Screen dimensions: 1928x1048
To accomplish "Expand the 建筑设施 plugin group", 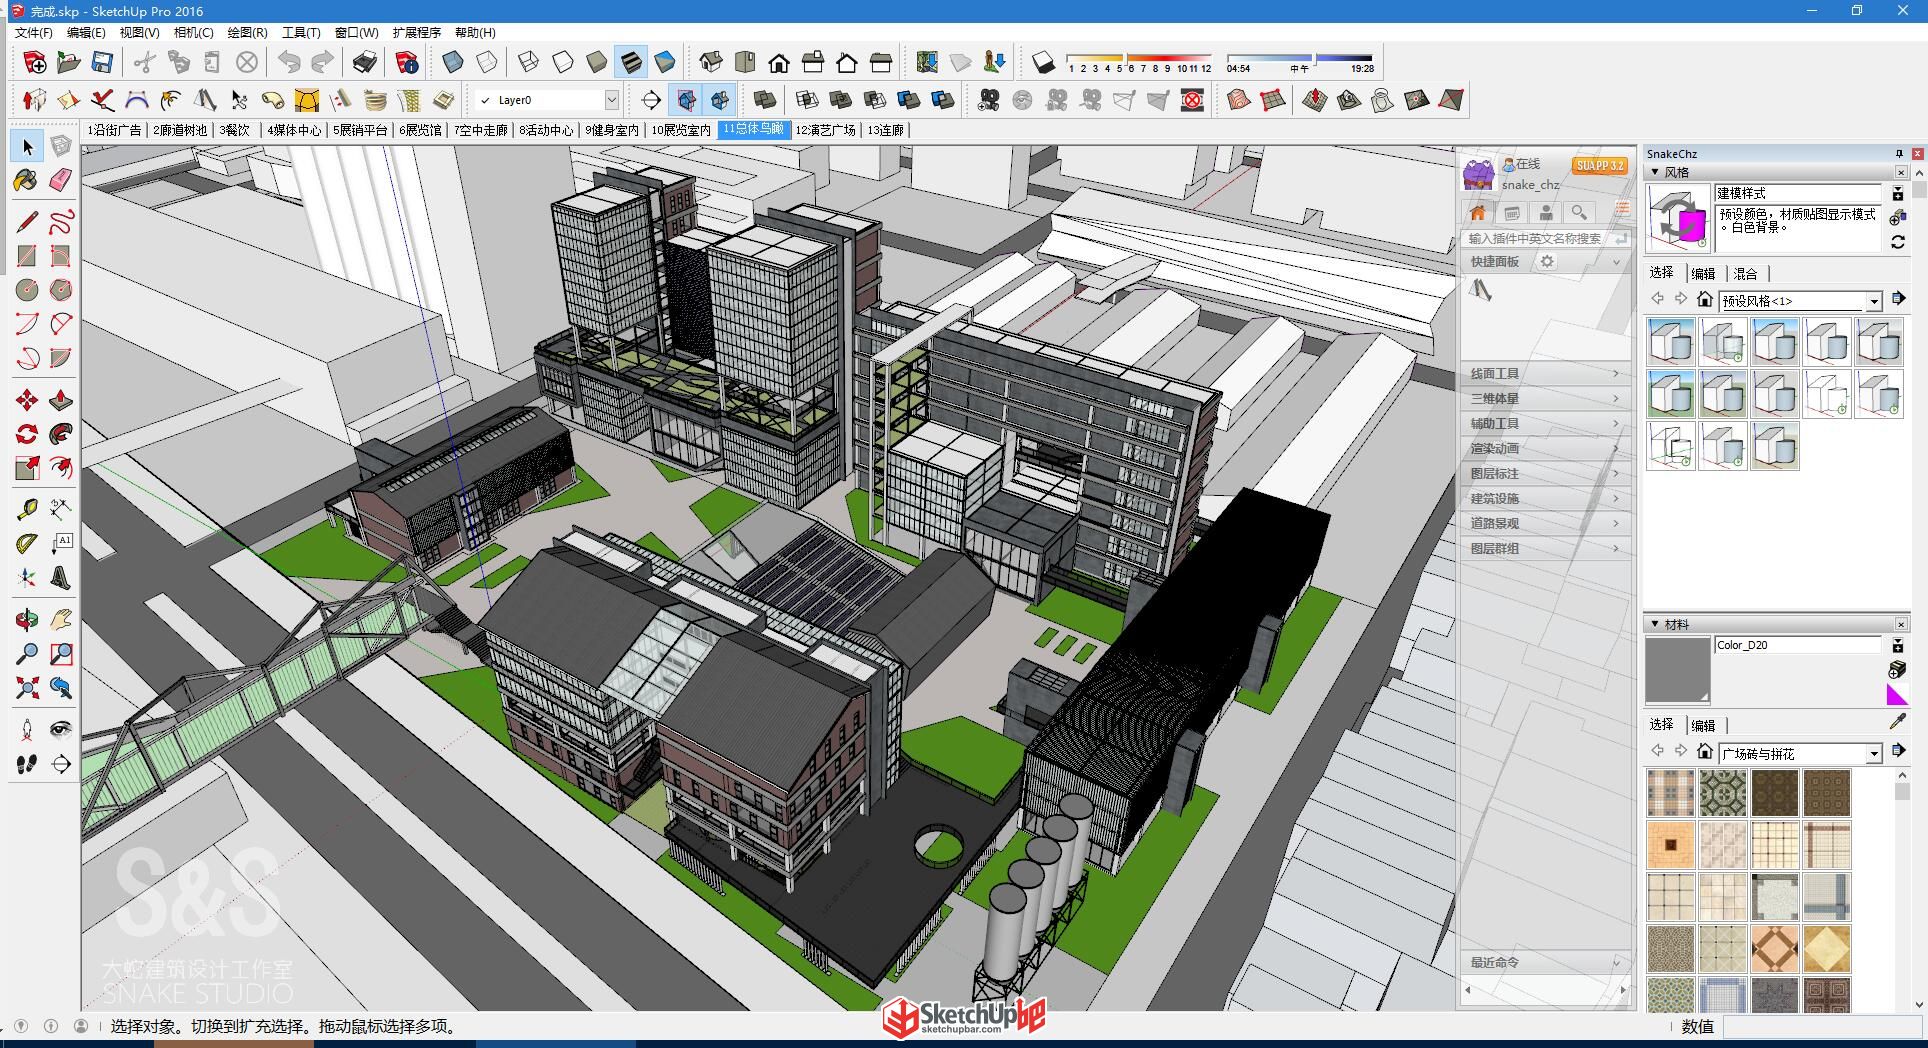I will click(1545, 498).
